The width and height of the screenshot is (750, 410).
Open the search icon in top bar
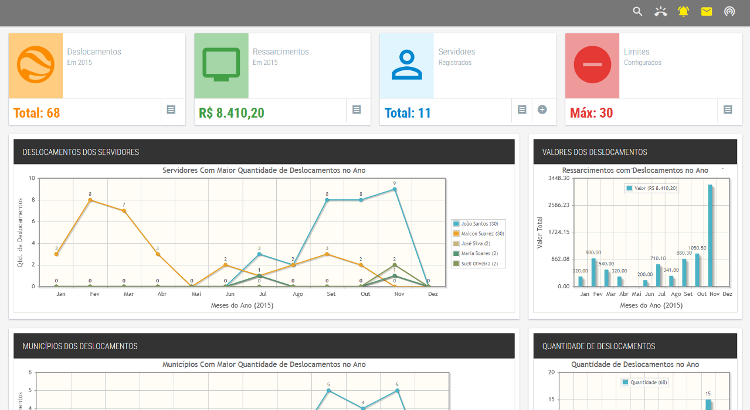637,11
